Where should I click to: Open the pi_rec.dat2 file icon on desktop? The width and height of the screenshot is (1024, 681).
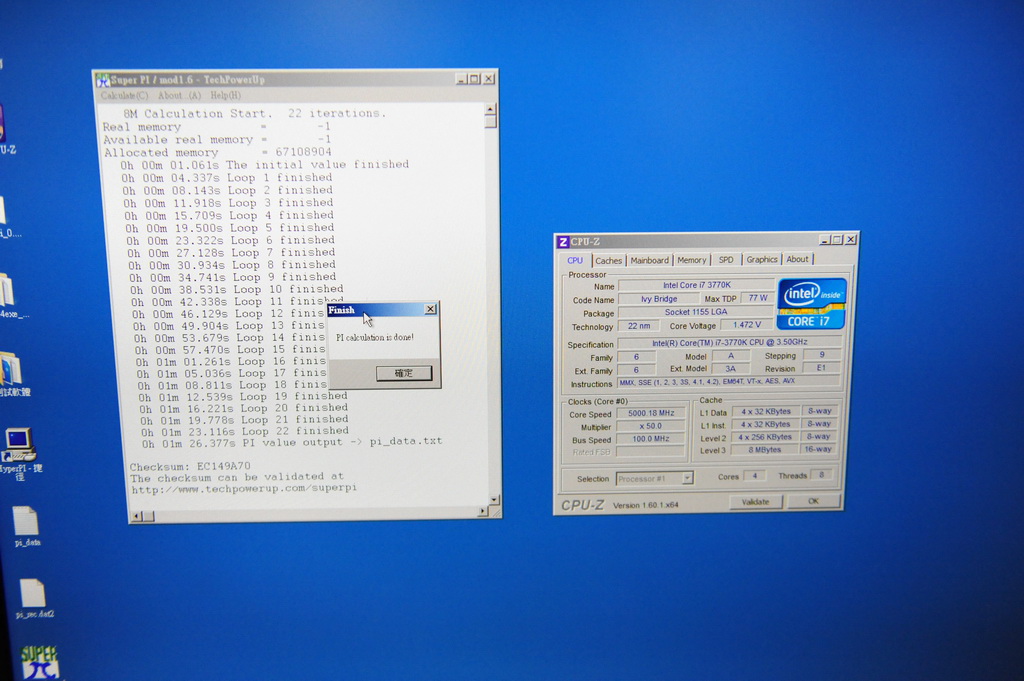coord(33,596)
